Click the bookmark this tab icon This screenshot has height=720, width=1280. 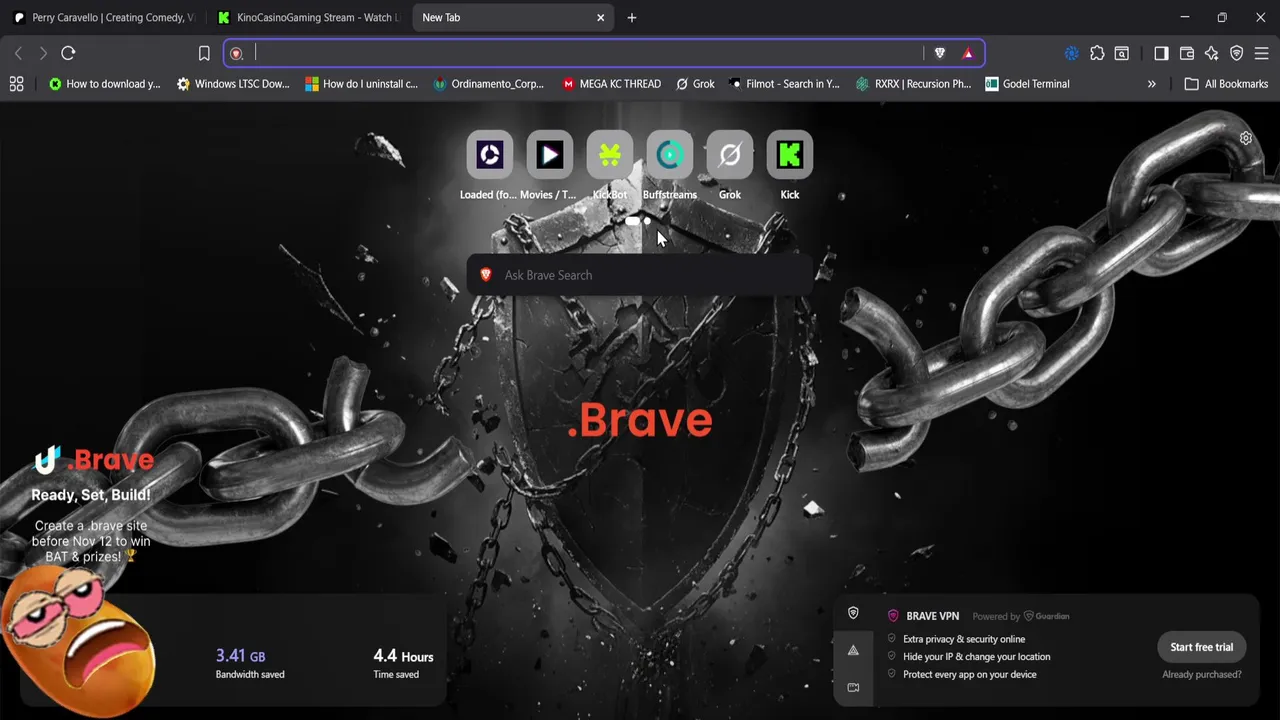(204, 53)
